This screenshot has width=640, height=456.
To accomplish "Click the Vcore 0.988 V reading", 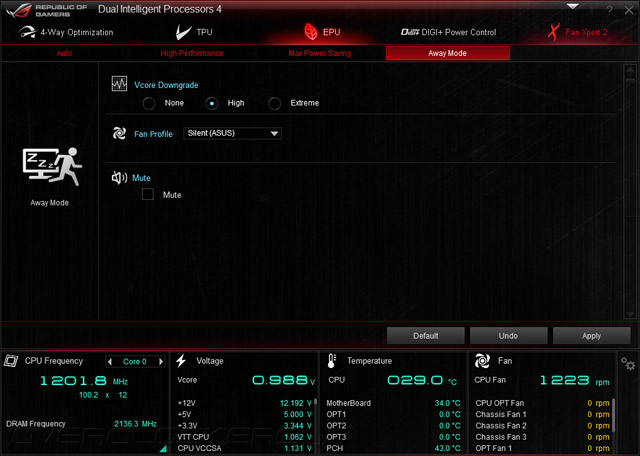I will point(284,380).
